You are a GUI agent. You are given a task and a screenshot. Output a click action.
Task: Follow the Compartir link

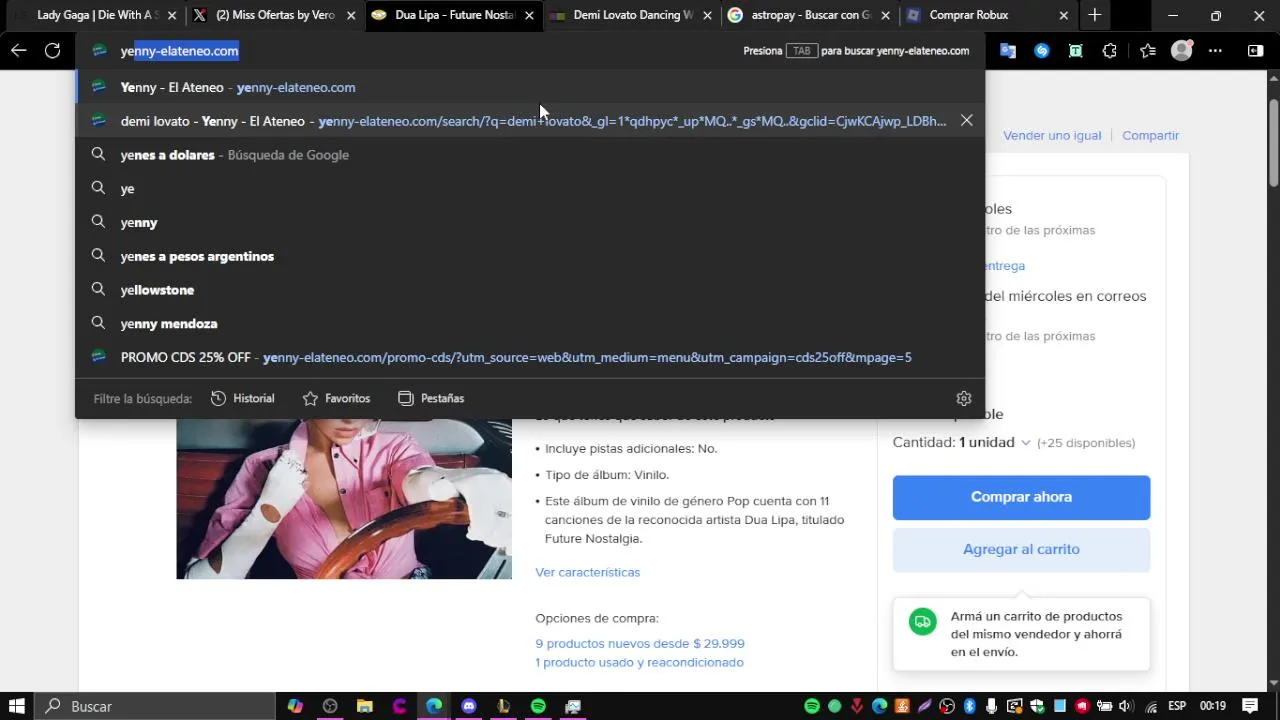pos(1150,135)
